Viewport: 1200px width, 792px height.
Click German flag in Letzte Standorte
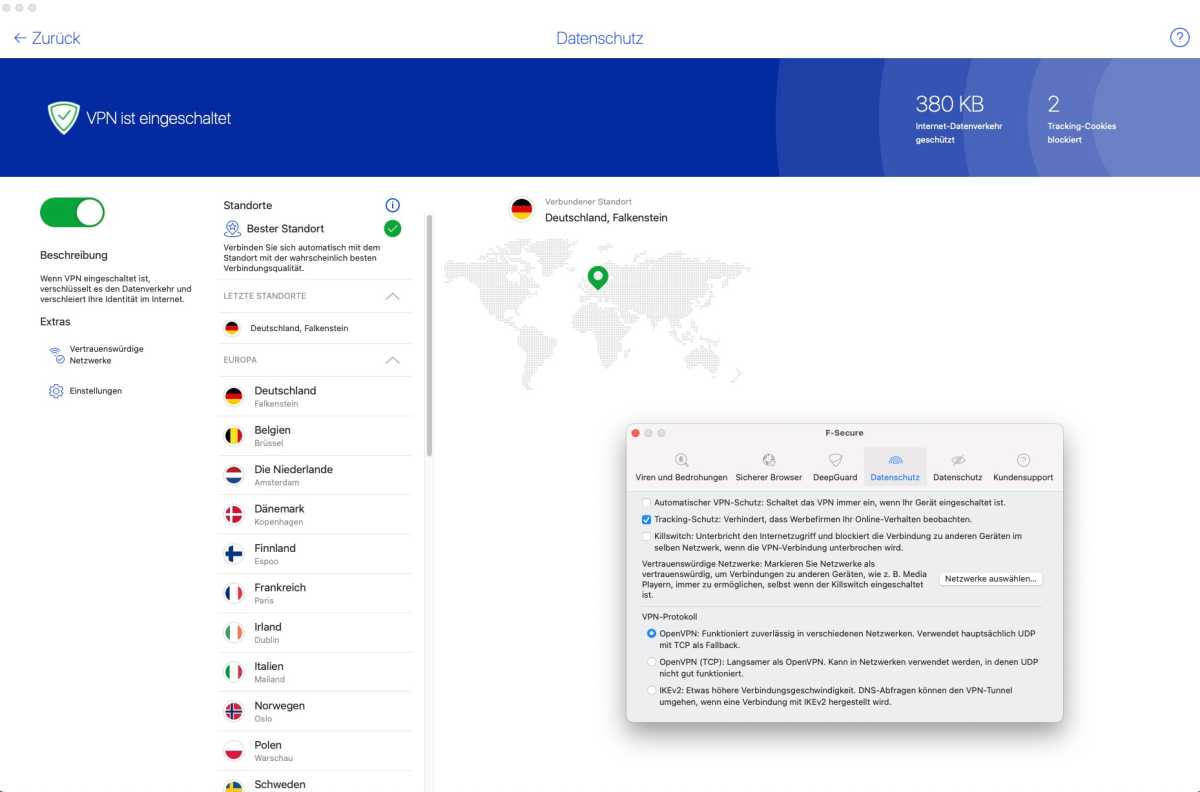232,328
